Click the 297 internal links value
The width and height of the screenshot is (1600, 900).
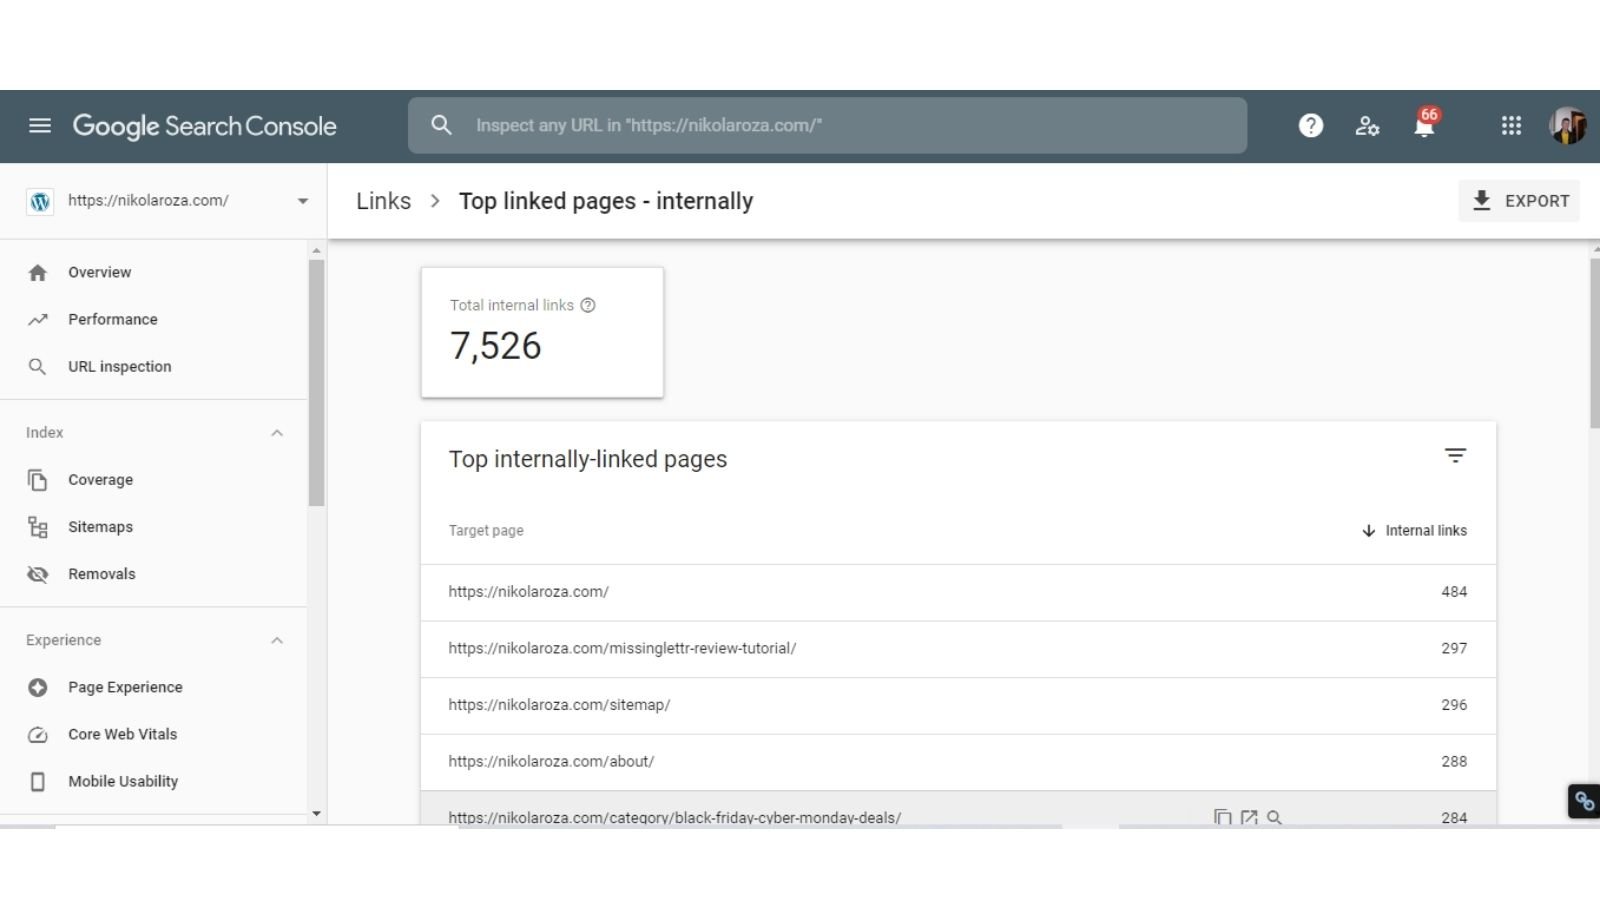click(x=1454, y=649)
